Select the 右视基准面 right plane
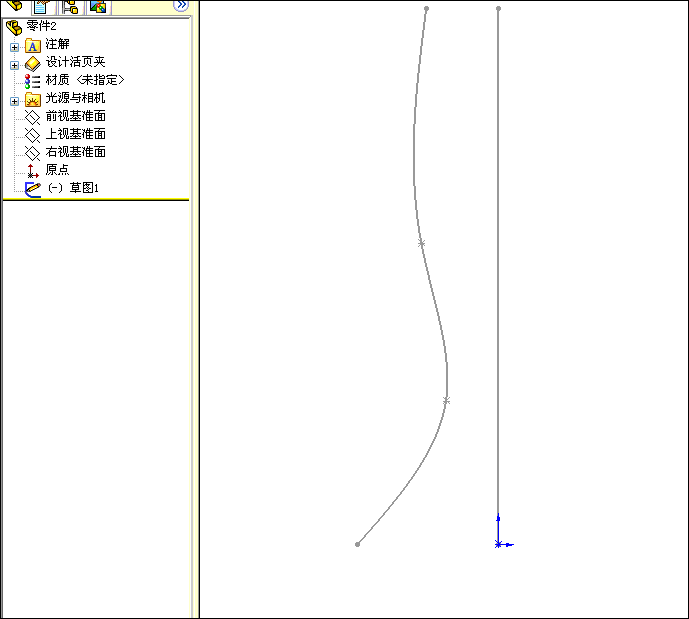Screen dimensions: 689x619 (x=76, y=152)
